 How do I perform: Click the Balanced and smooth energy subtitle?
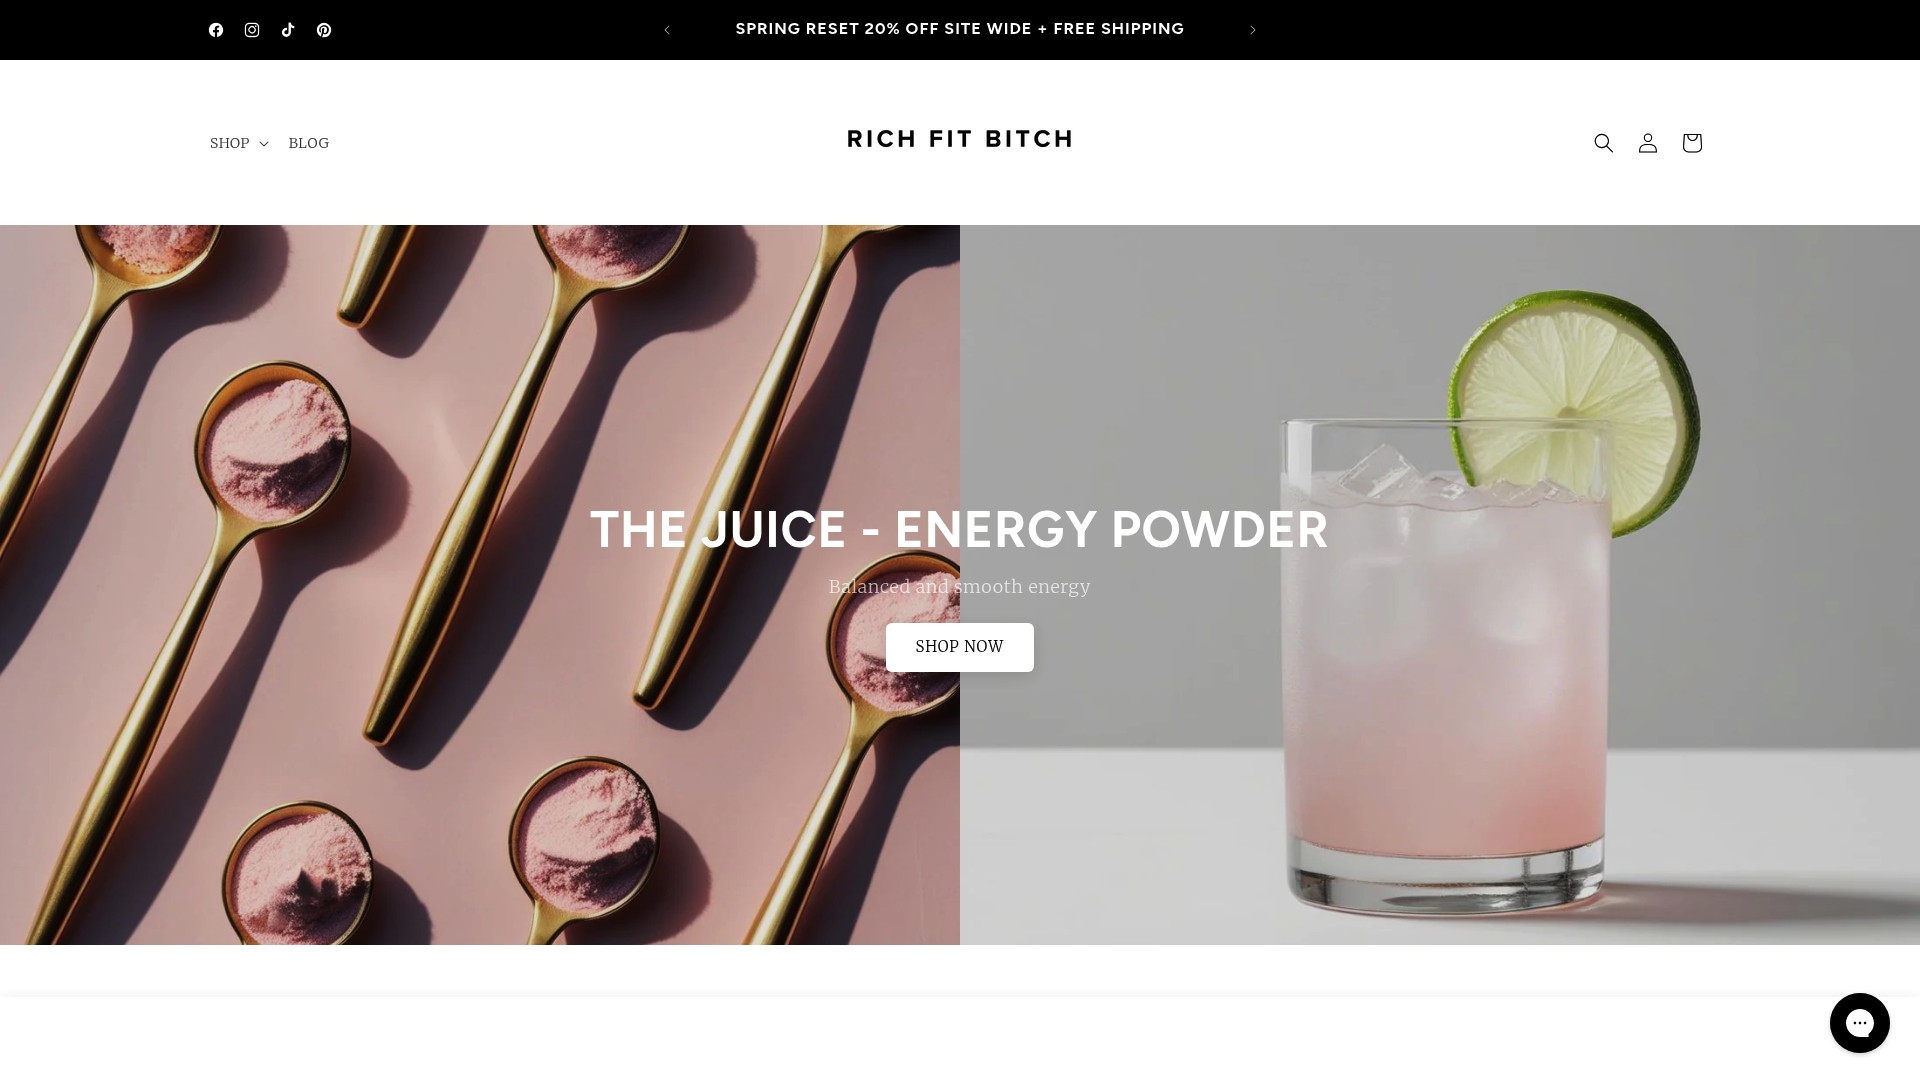pyautogui.click(x=960, y=587)
